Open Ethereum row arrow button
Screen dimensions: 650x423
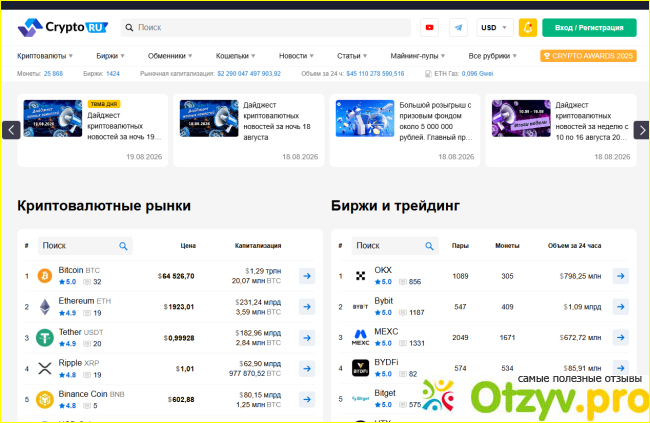click(x=307, y=307)
